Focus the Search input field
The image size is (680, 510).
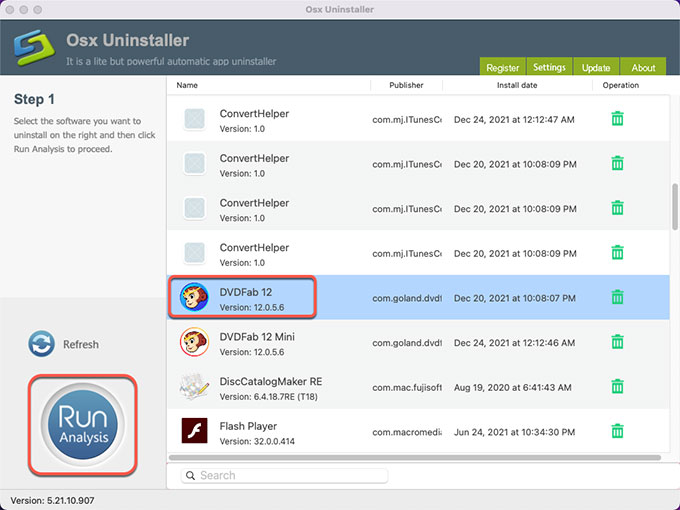(x=284, y=475)
